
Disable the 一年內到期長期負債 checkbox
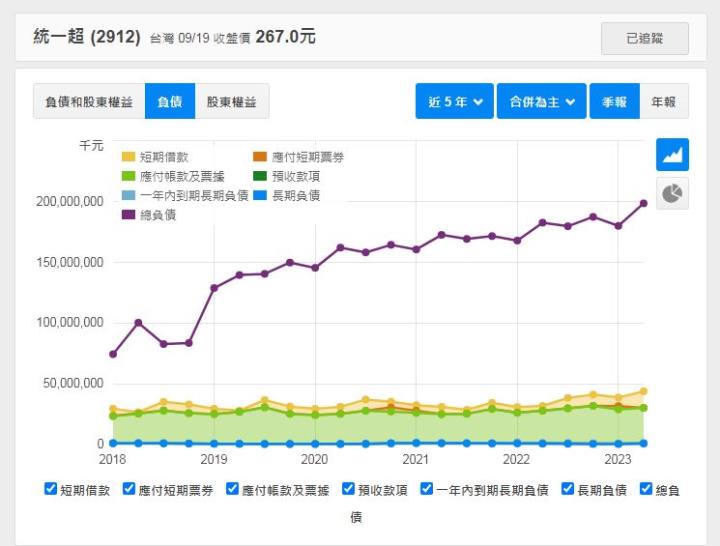point(427,489)
